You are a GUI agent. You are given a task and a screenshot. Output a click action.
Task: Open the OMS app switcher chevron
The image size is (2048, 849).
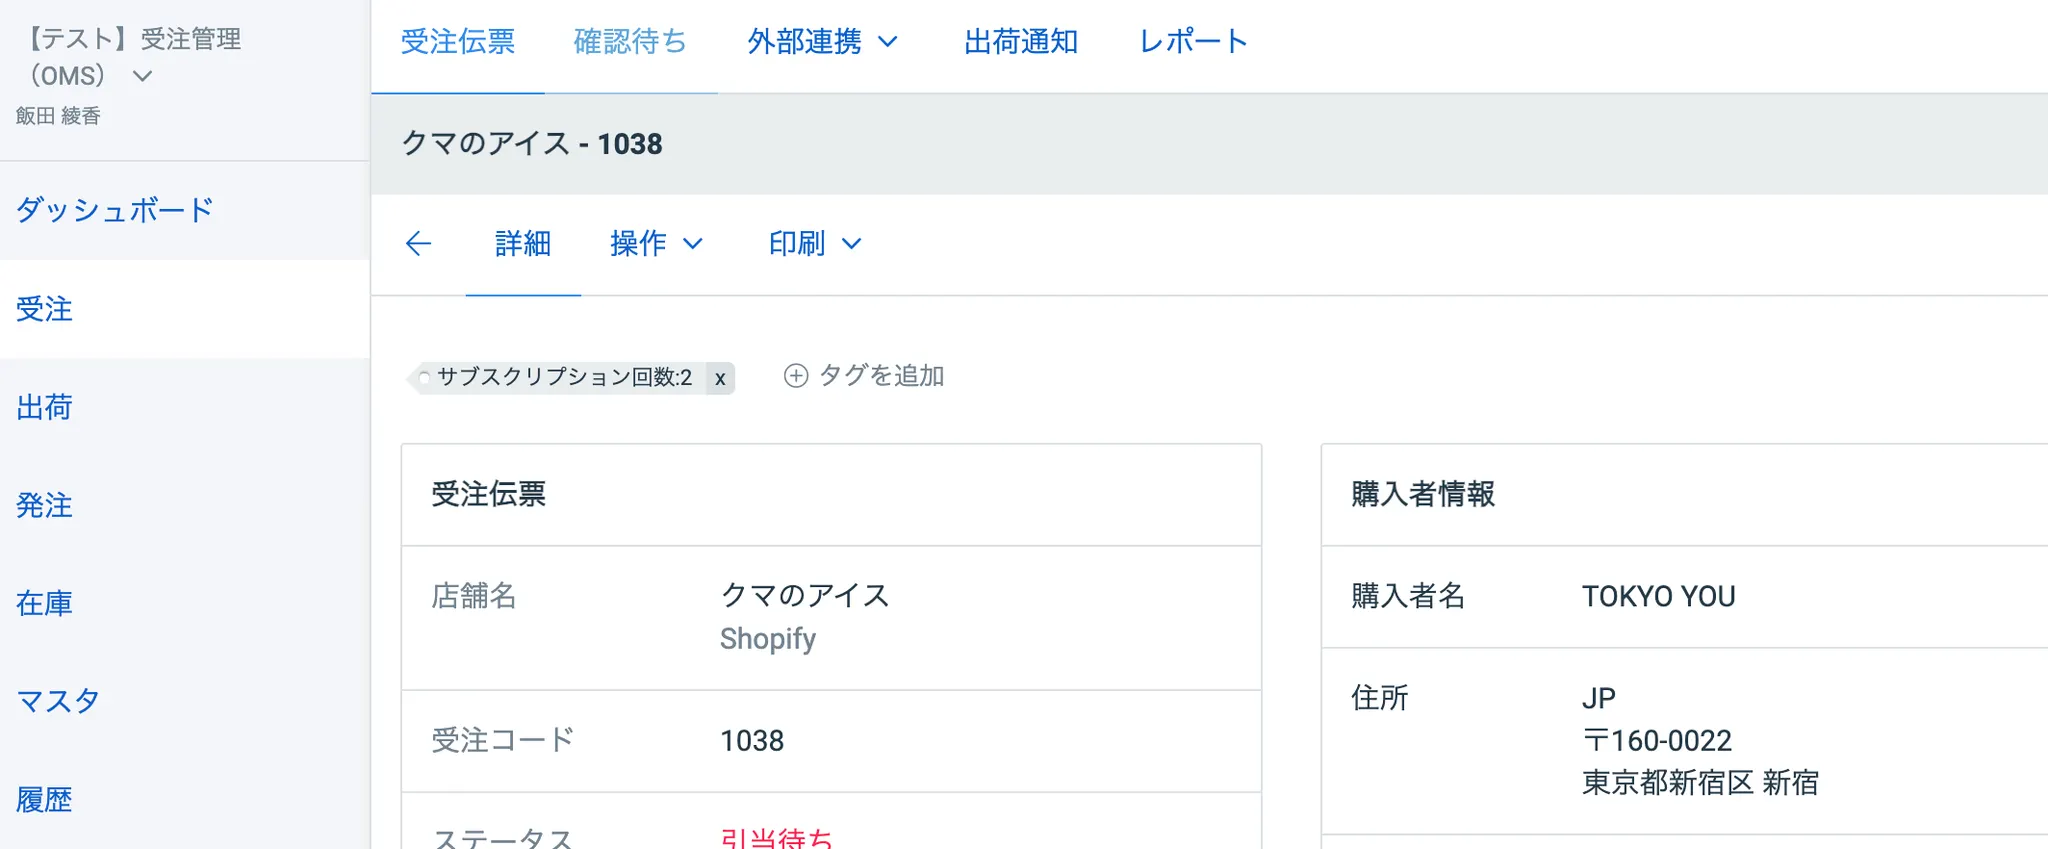tap(143, 76)
